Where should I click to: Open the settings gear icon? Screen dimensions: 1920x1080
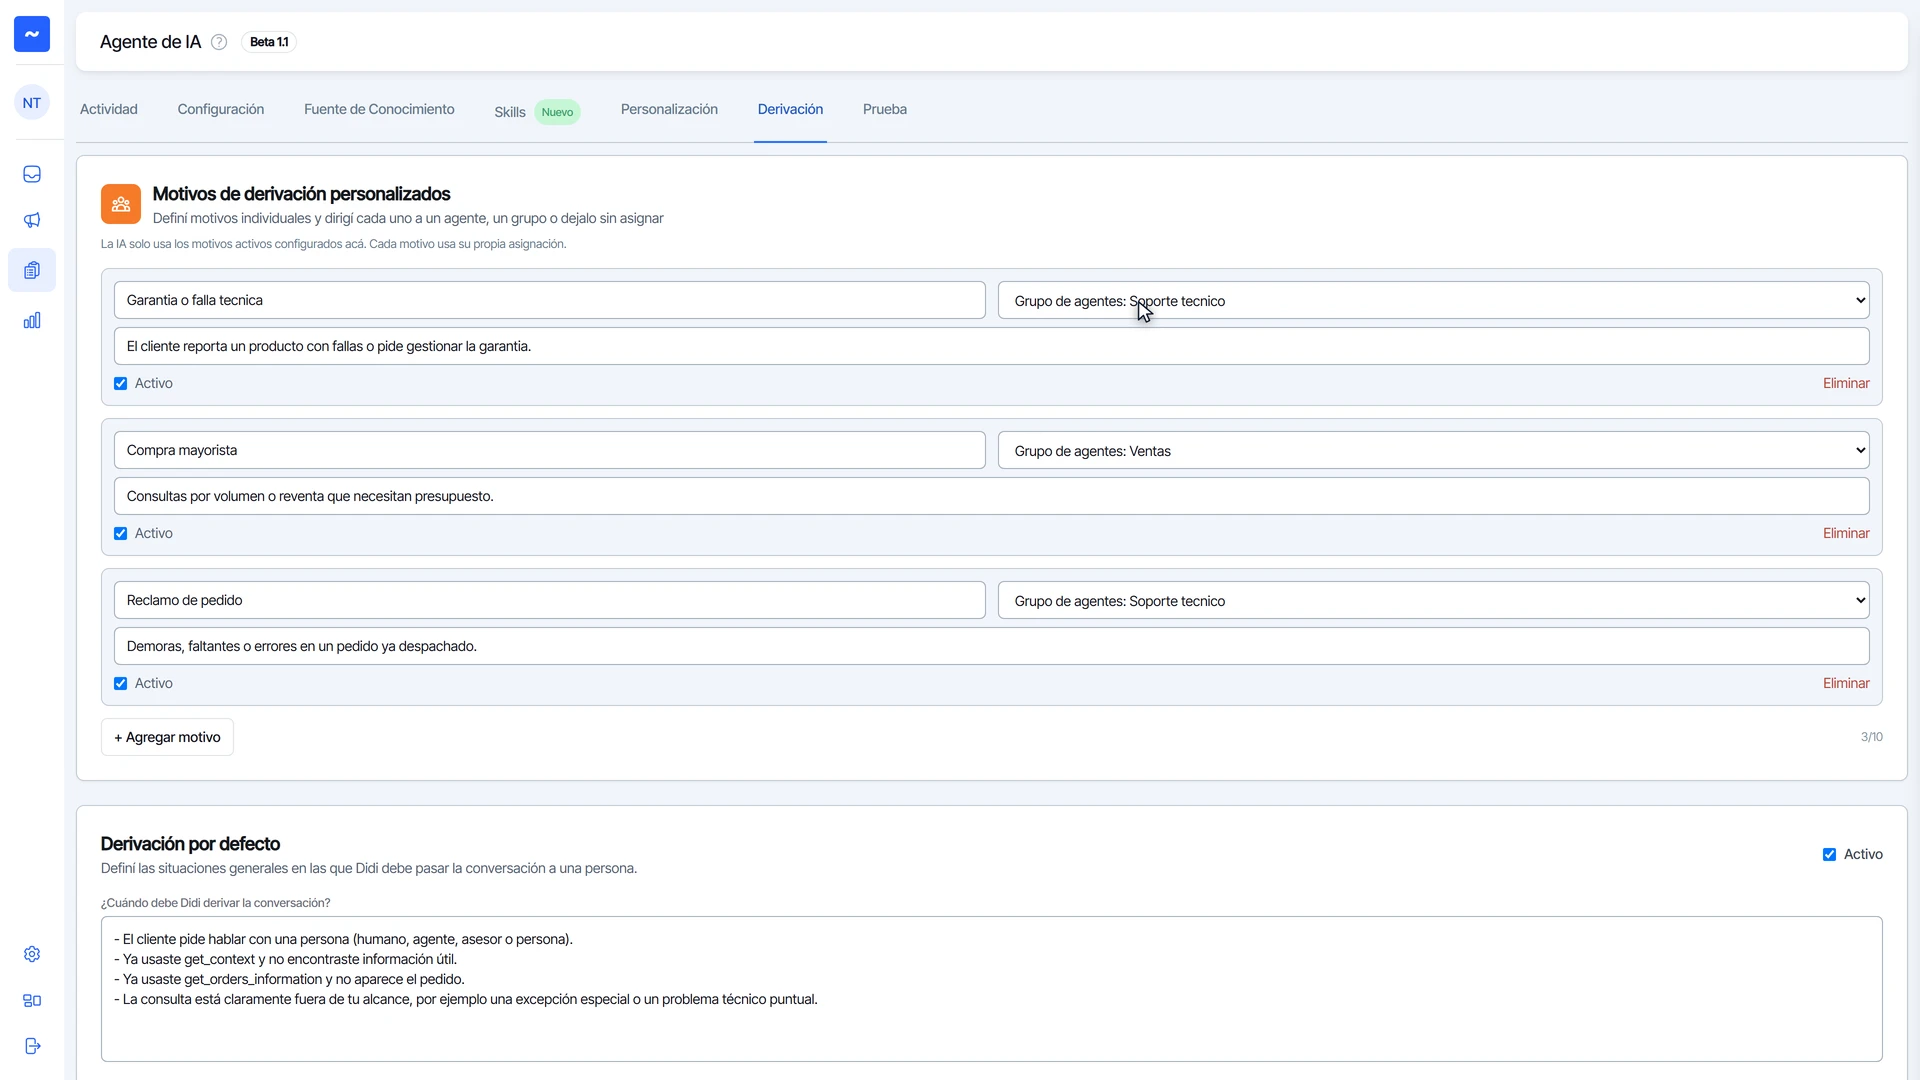32,954
